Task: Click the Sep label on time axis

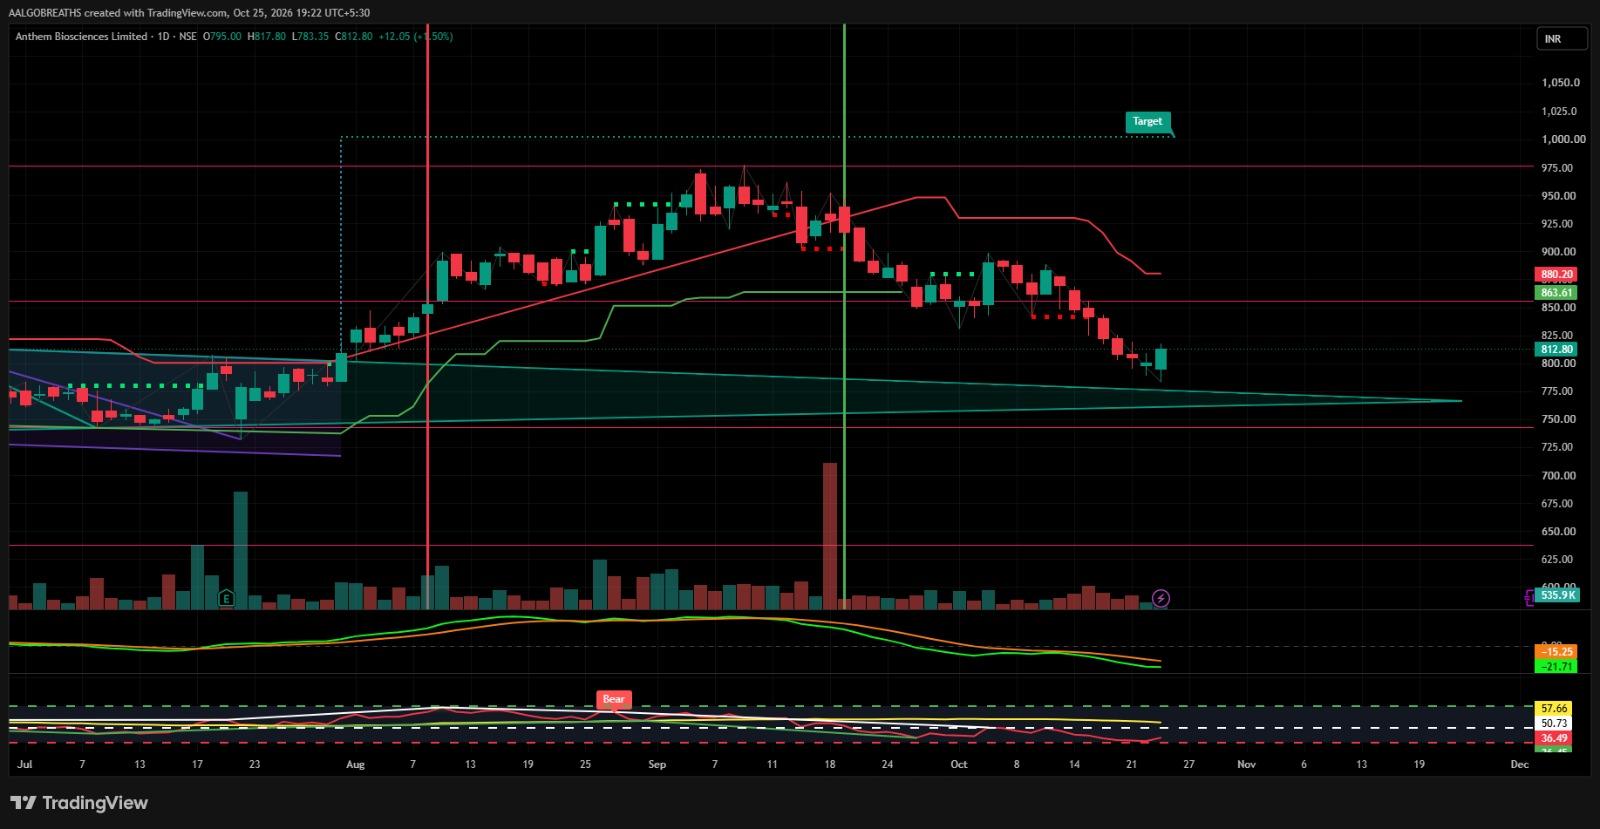Action: pos(657,764)
